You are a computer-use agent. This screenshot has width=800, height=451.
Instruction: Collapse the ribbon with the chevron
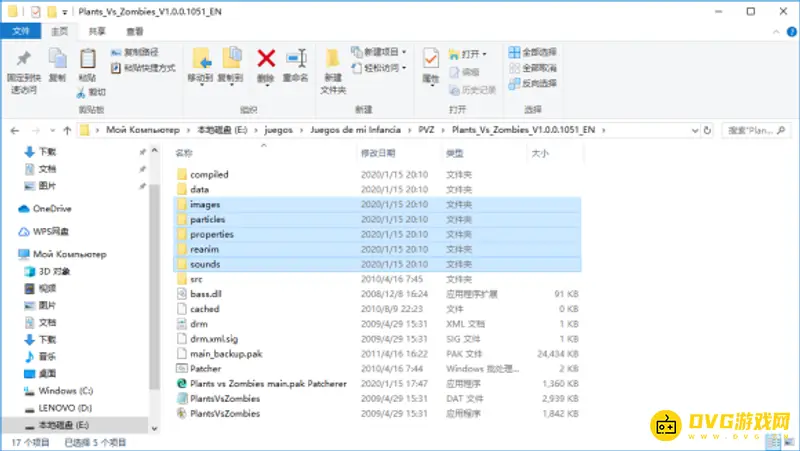776,32
